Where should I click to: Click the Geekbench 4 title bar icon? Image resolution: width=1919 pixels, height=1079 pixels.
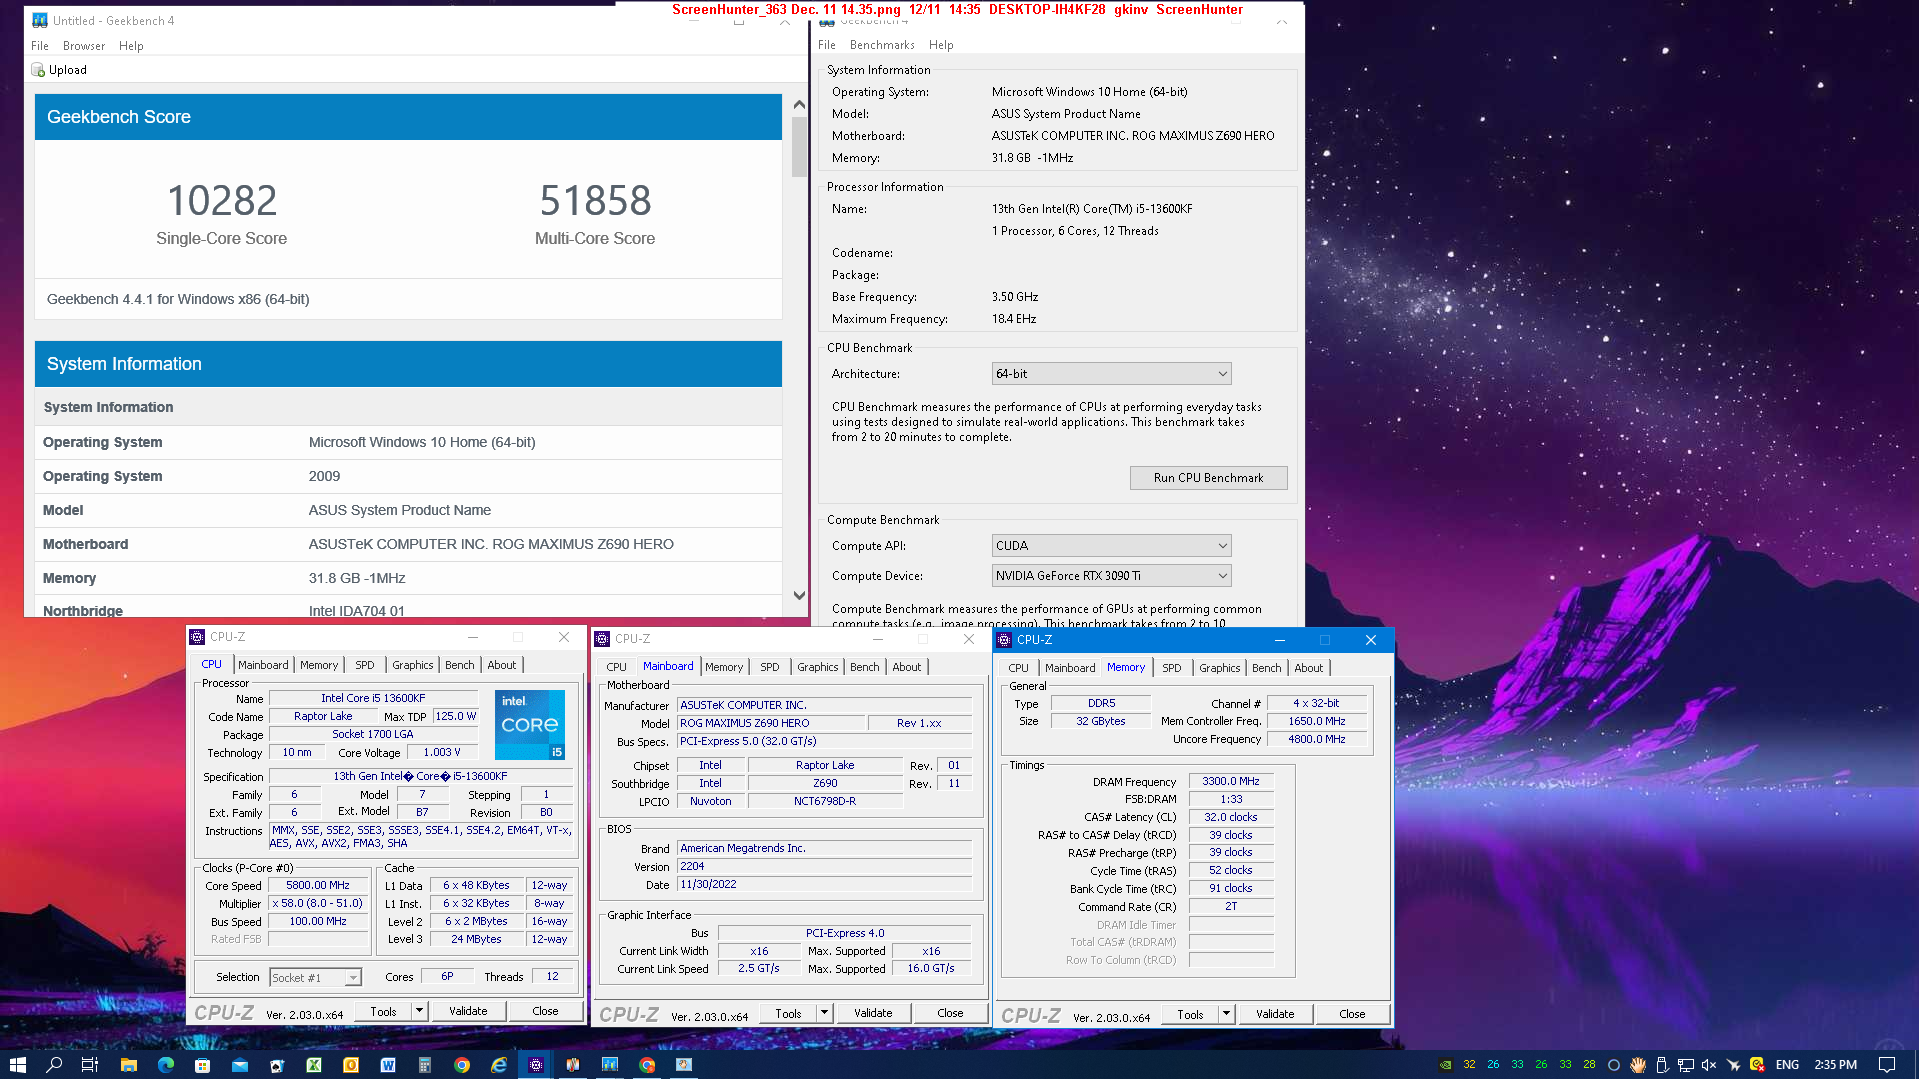click(40, 20)
